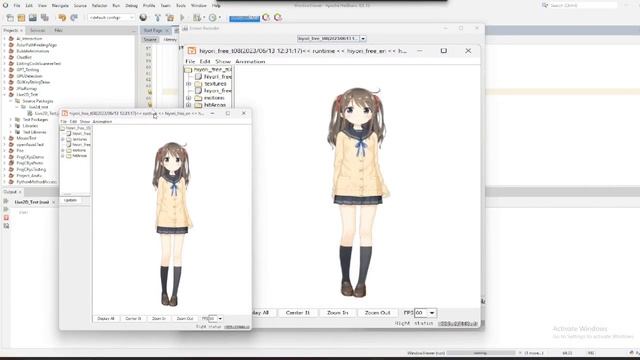Click the New Project toolbar icon
The height and width of the screenshot is (360, 640).
21,18
